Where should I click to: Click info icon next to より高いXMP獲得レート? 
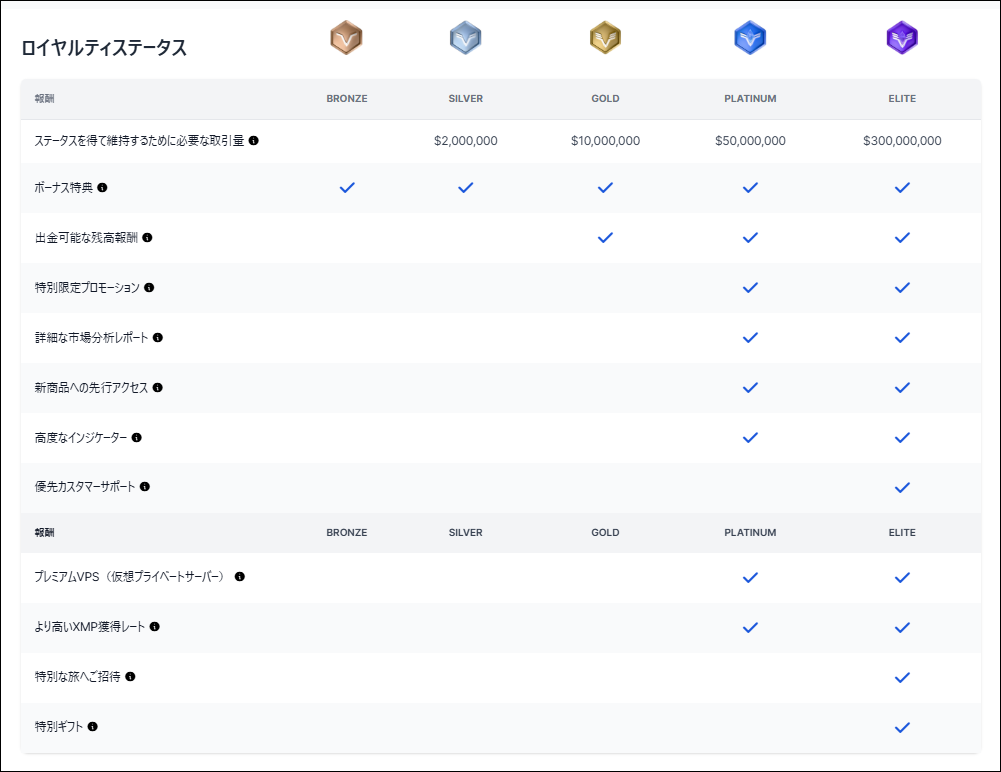point(155,627)
